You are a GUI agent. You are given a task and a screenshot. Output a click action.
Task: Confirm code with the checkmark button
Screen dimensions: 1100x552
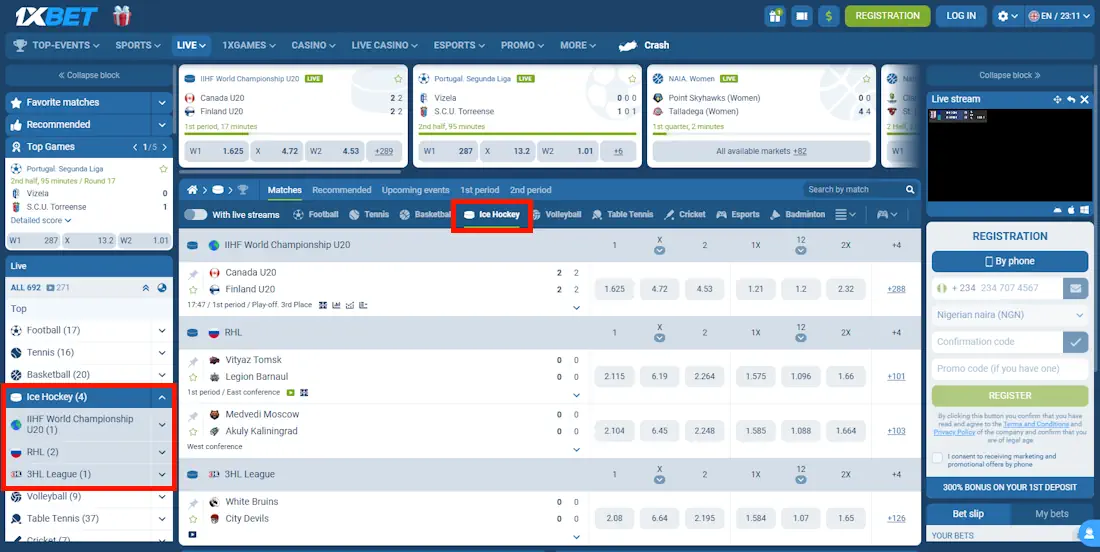point(1075,342)
